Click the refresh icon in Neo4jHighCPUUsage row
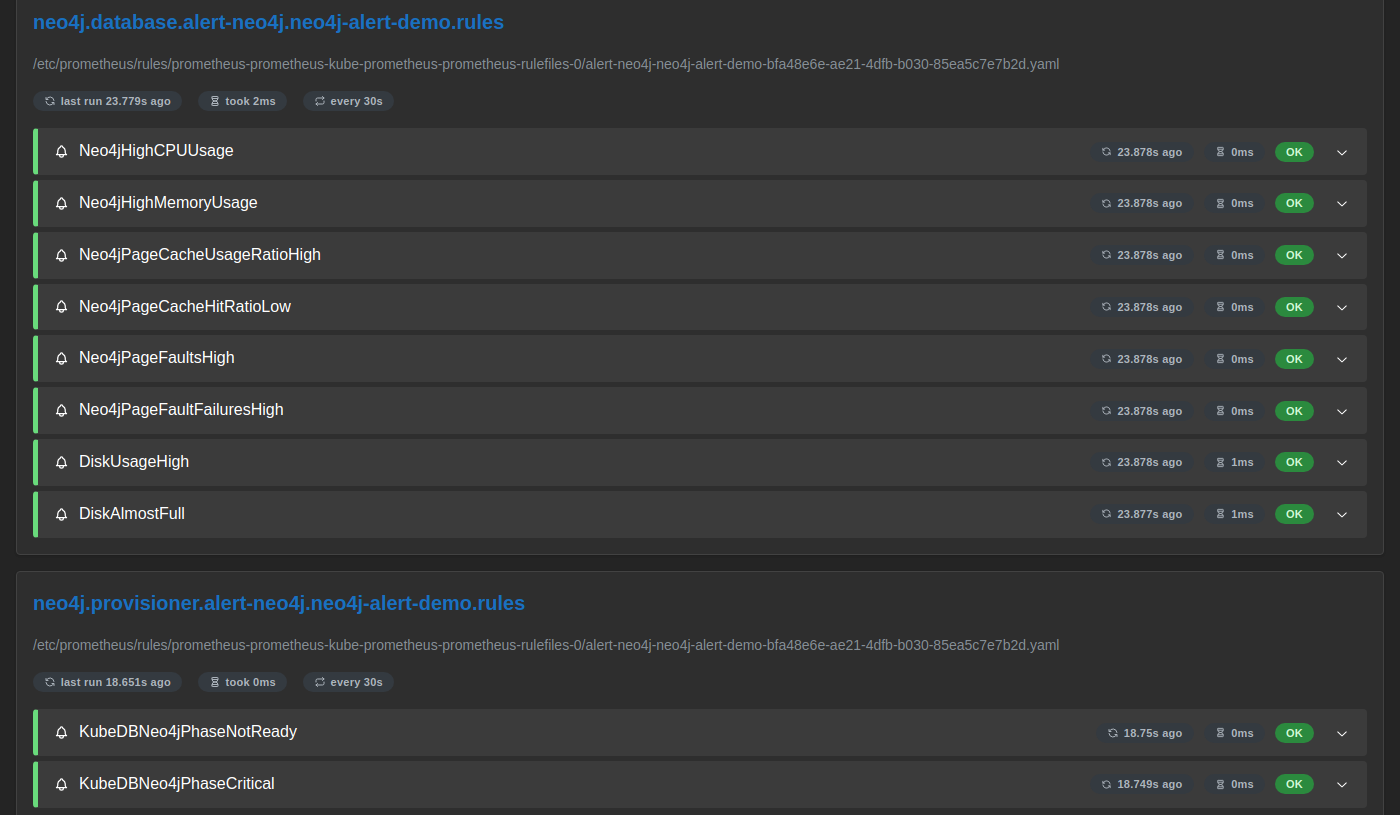Image resolution: width=1400 pixels, height=815 pixels. tap(1107, 152)
